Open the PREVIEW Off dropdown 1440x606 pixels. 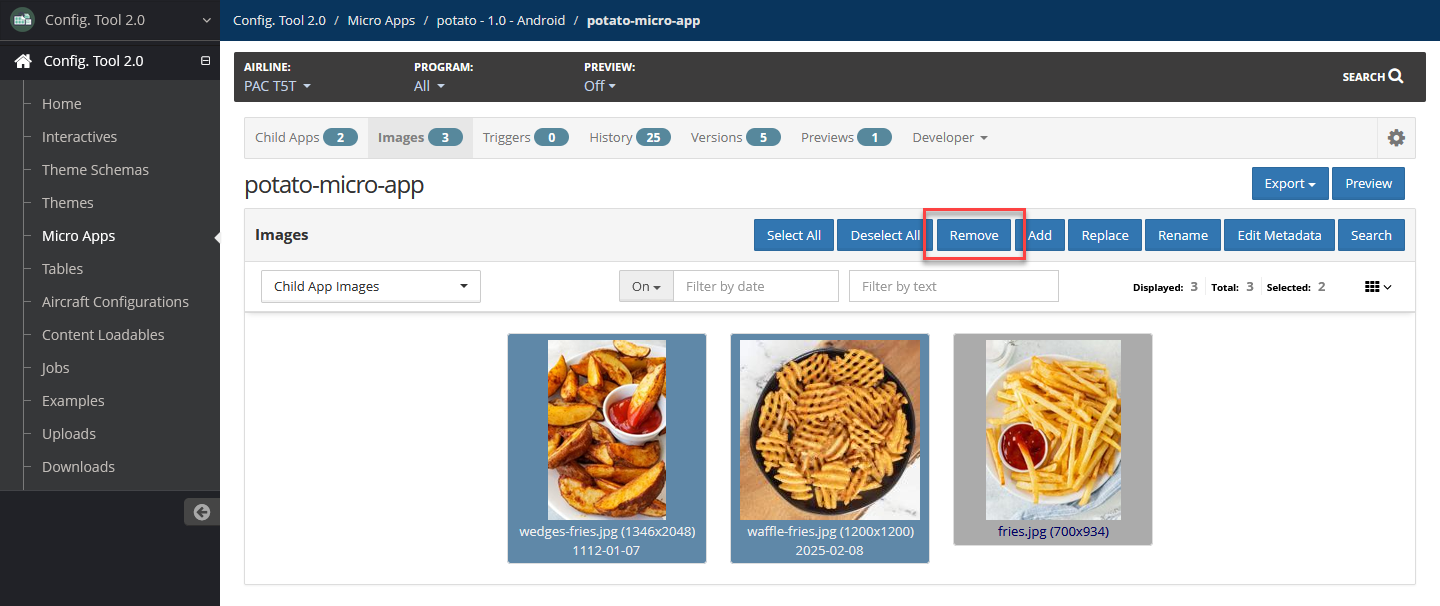click(600, 86)
